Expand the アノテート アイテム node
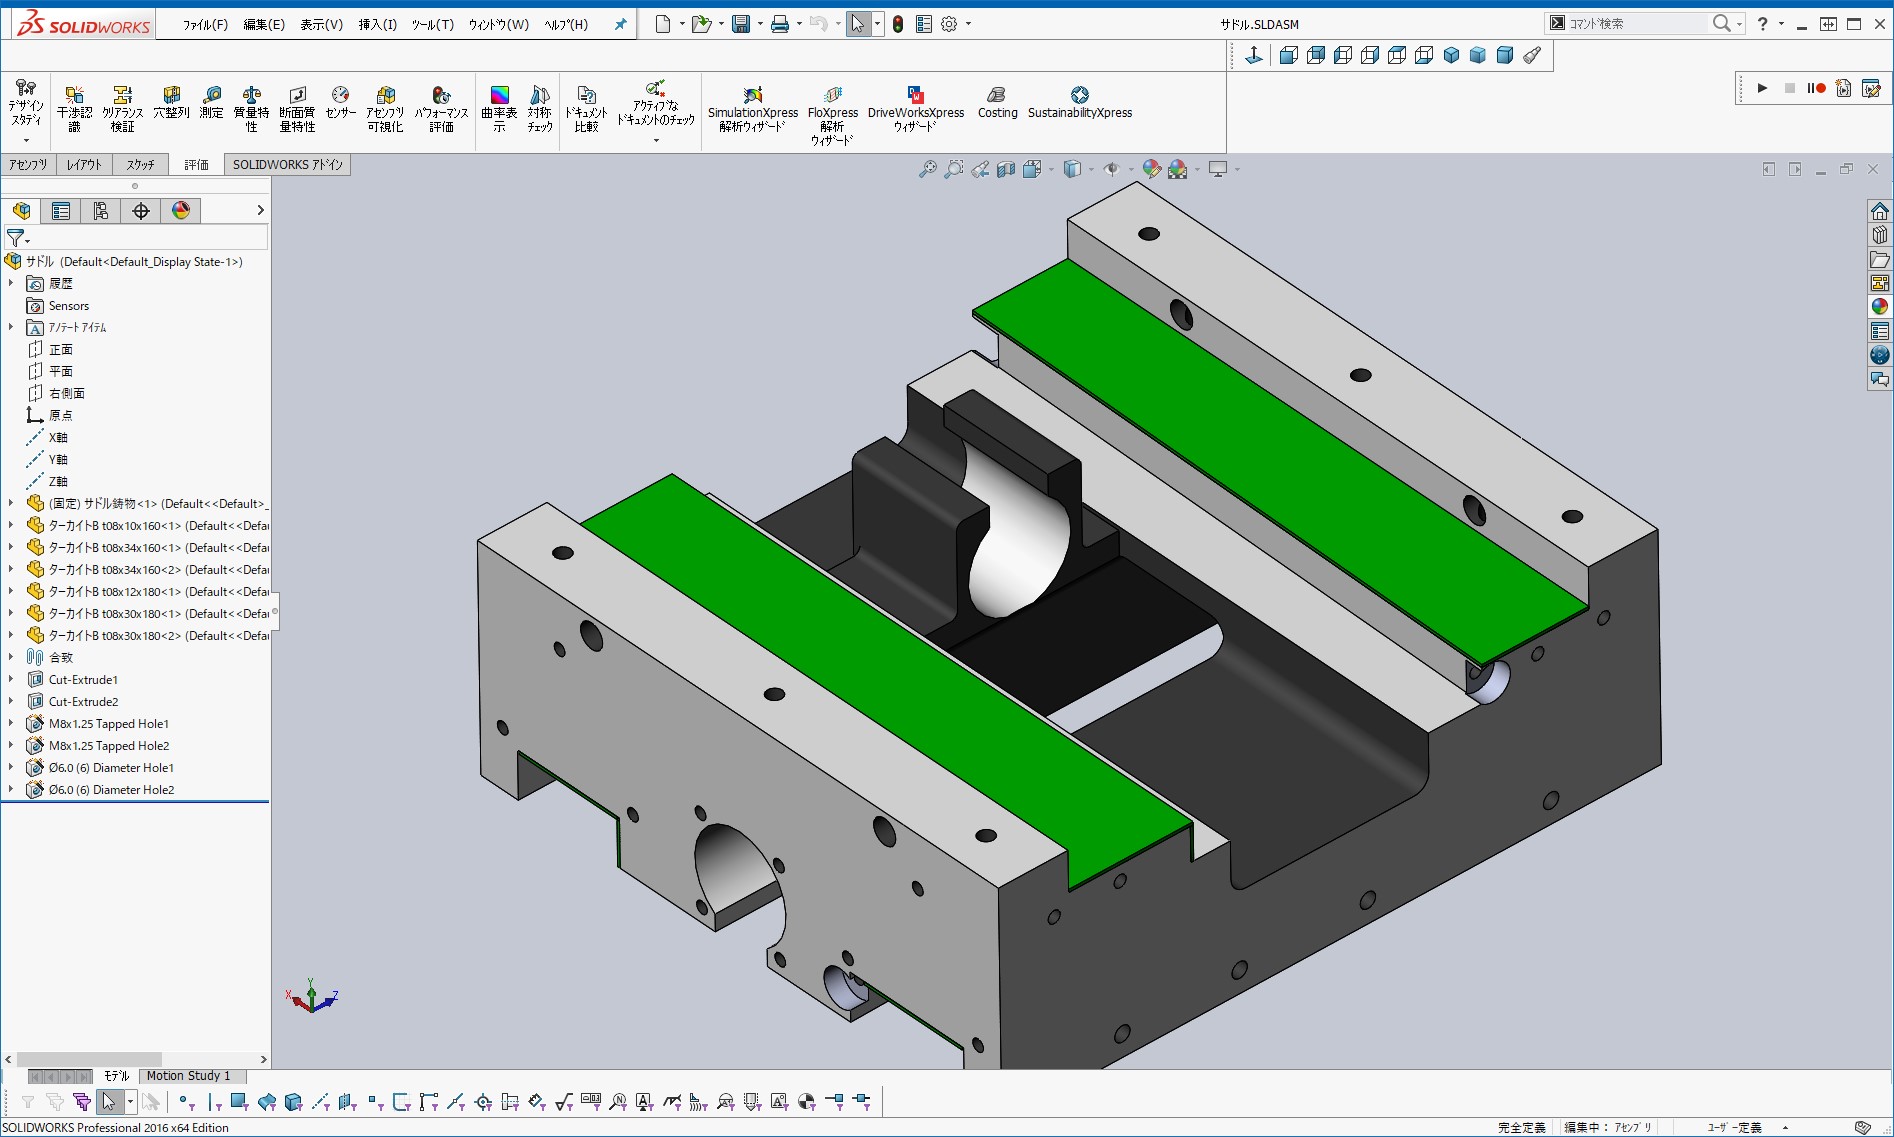 click(x=11, y=327)
